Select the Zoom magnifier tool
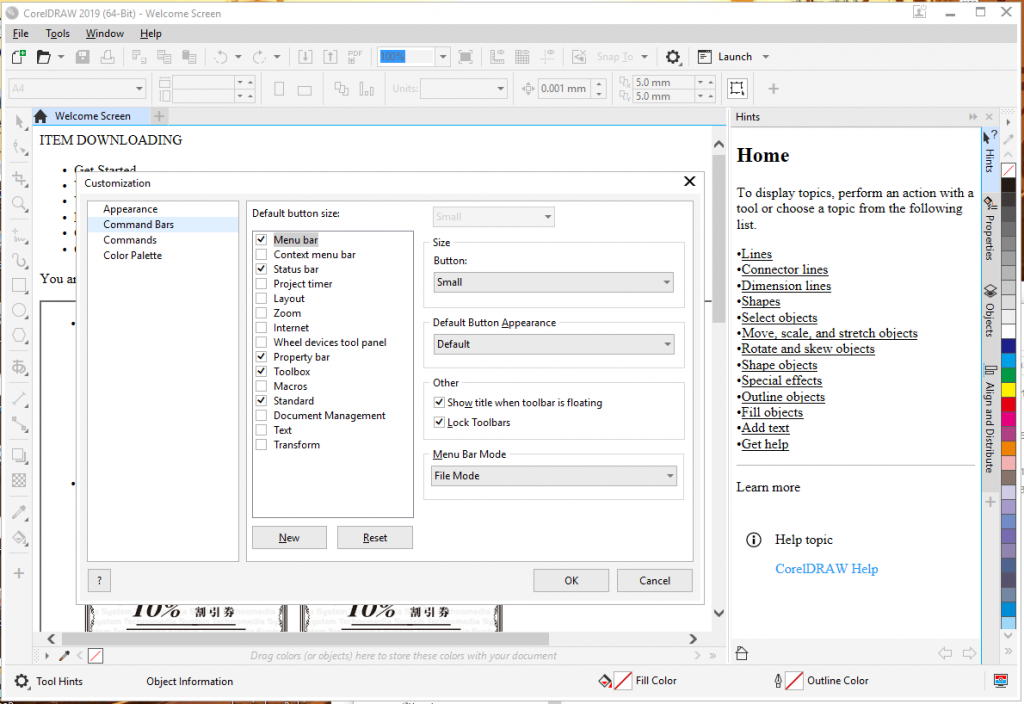This screenshot has height=704, width=1024. point(20,203)
